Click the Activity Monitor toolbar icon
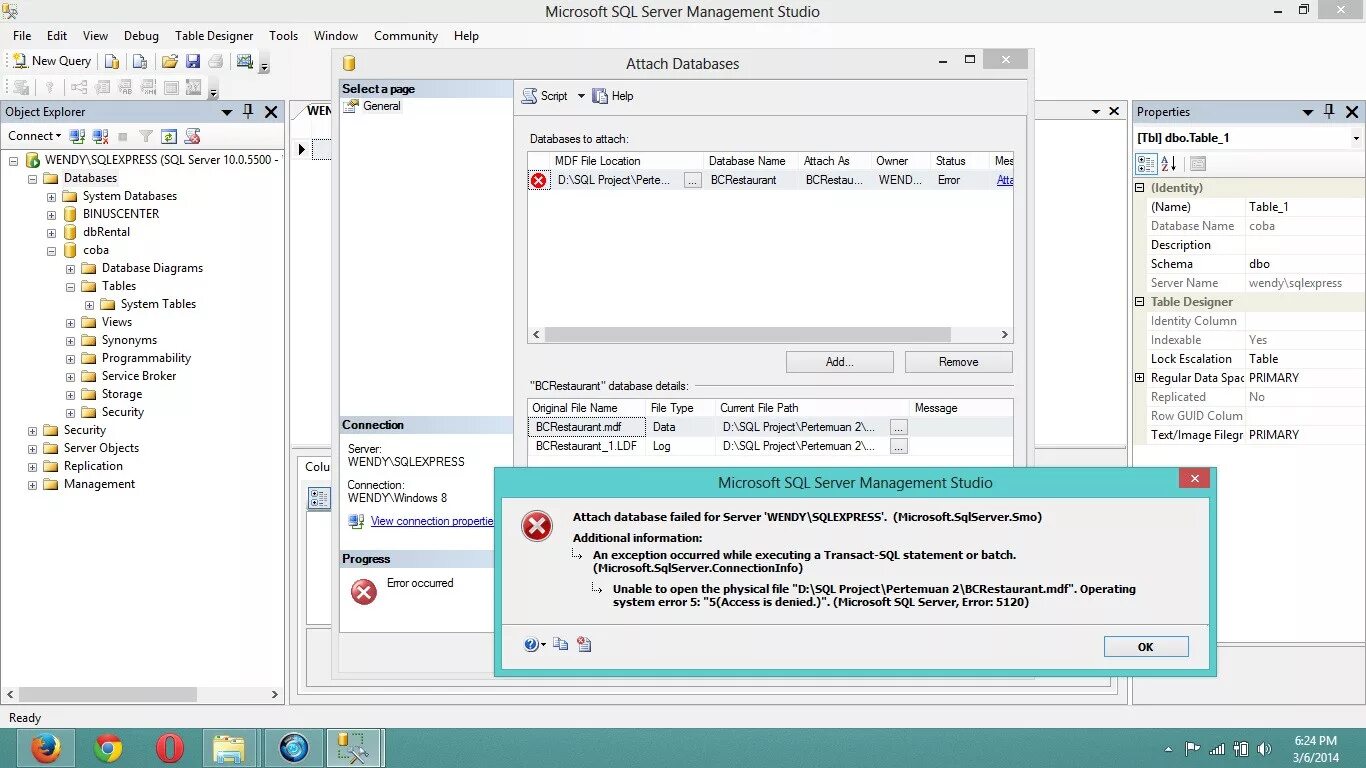This screenshot has height=768, width=1366. coord(245,61)
